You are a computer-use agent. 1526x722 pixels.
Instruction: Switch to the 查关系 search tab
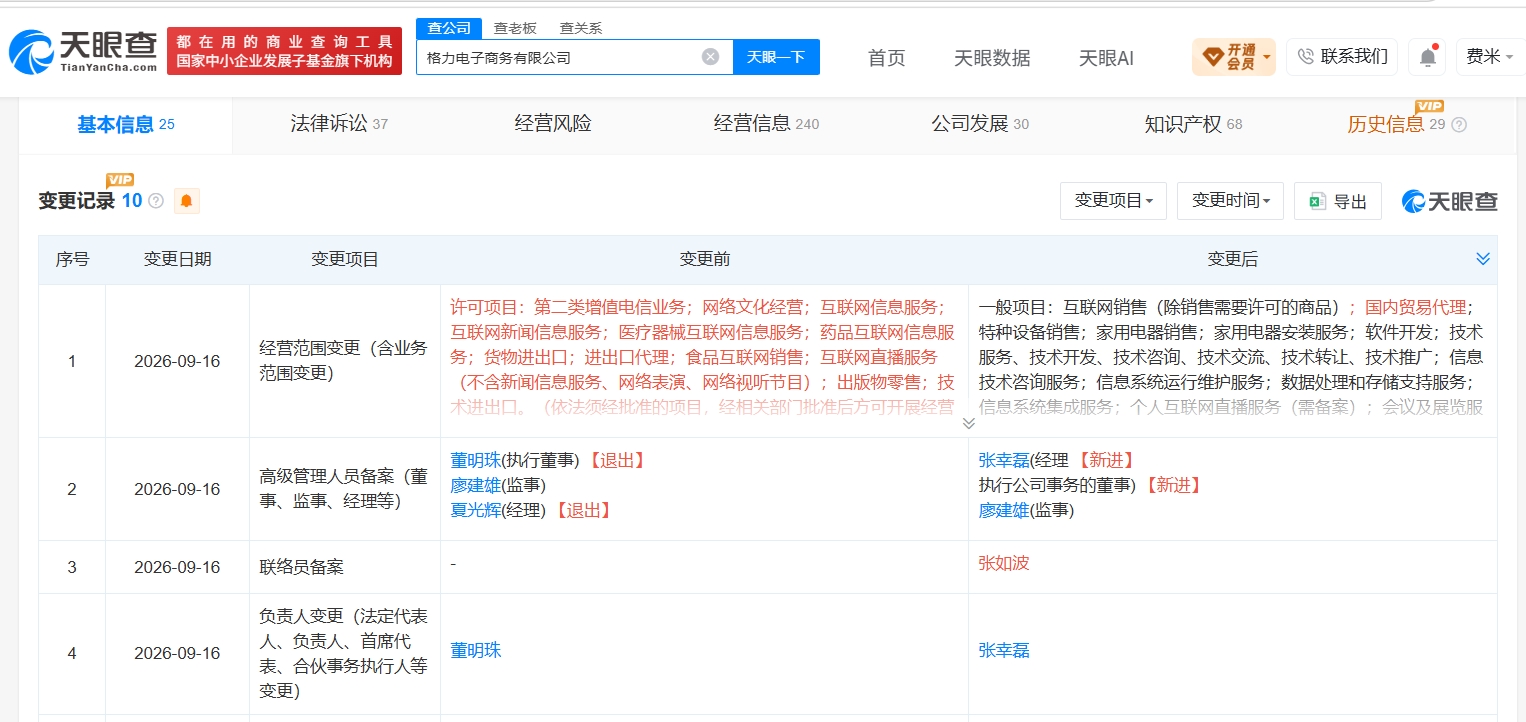[x=580, y=28]
